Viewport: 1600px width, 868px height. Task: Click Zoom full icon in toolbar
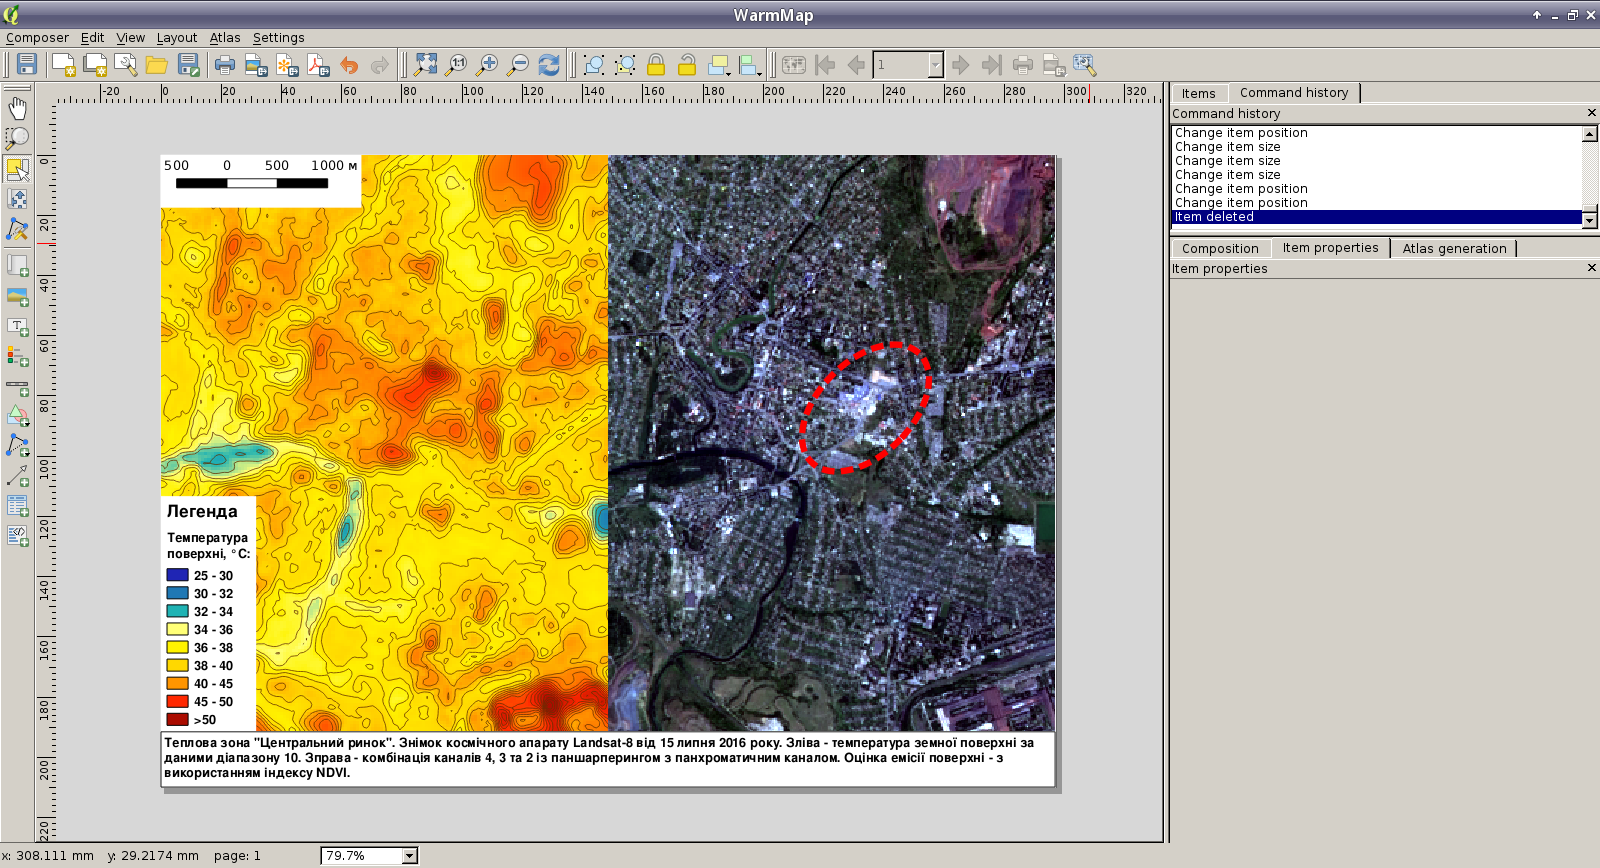[x=426, y=65]
